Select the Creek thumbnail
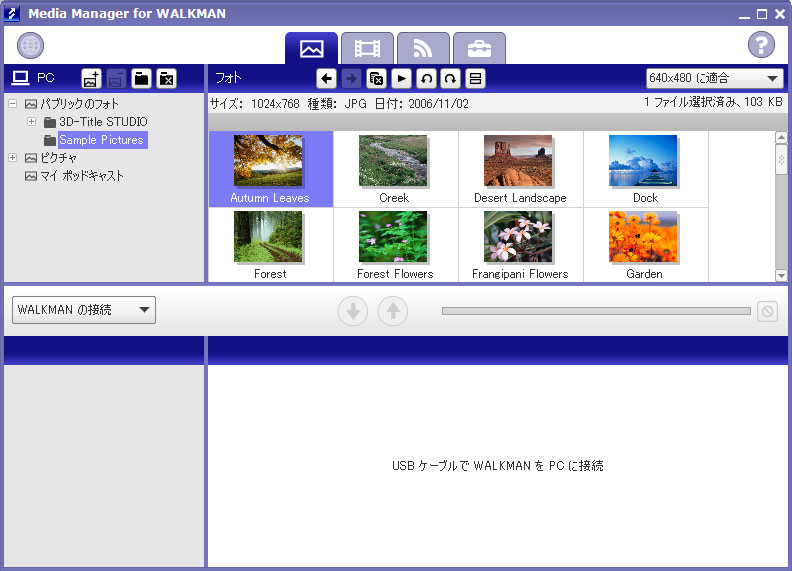The image size is (792, 571). point(396,169)
